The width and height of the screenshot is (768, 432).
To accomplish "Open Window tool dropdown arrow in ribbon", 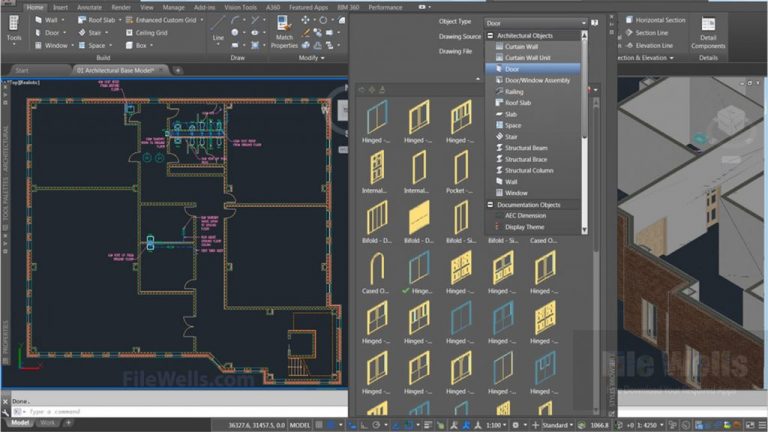I will (72, 46).
